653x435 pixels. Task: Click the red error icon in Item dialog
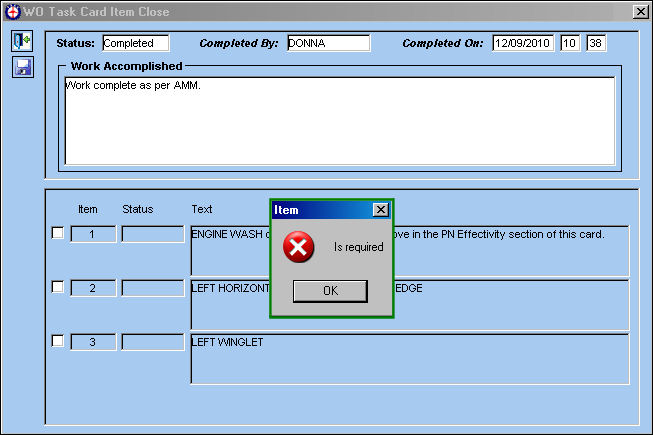point(298,247)
